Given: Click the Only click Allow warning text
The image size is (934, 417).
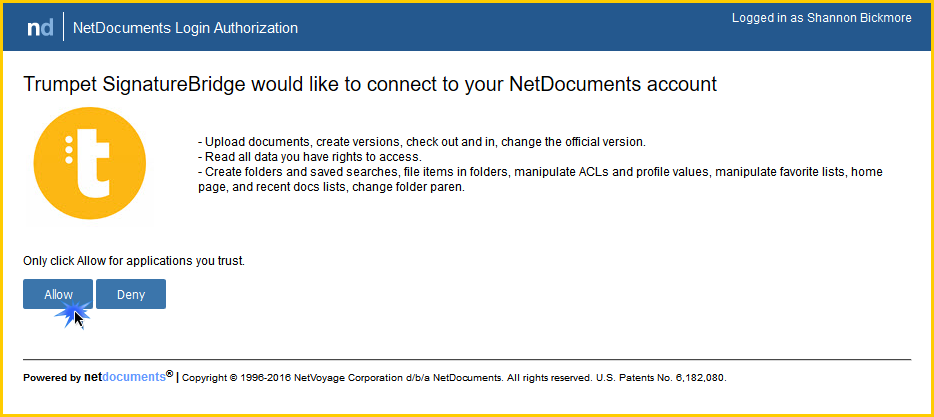Looking at the screenshot, I should point(134,261).
